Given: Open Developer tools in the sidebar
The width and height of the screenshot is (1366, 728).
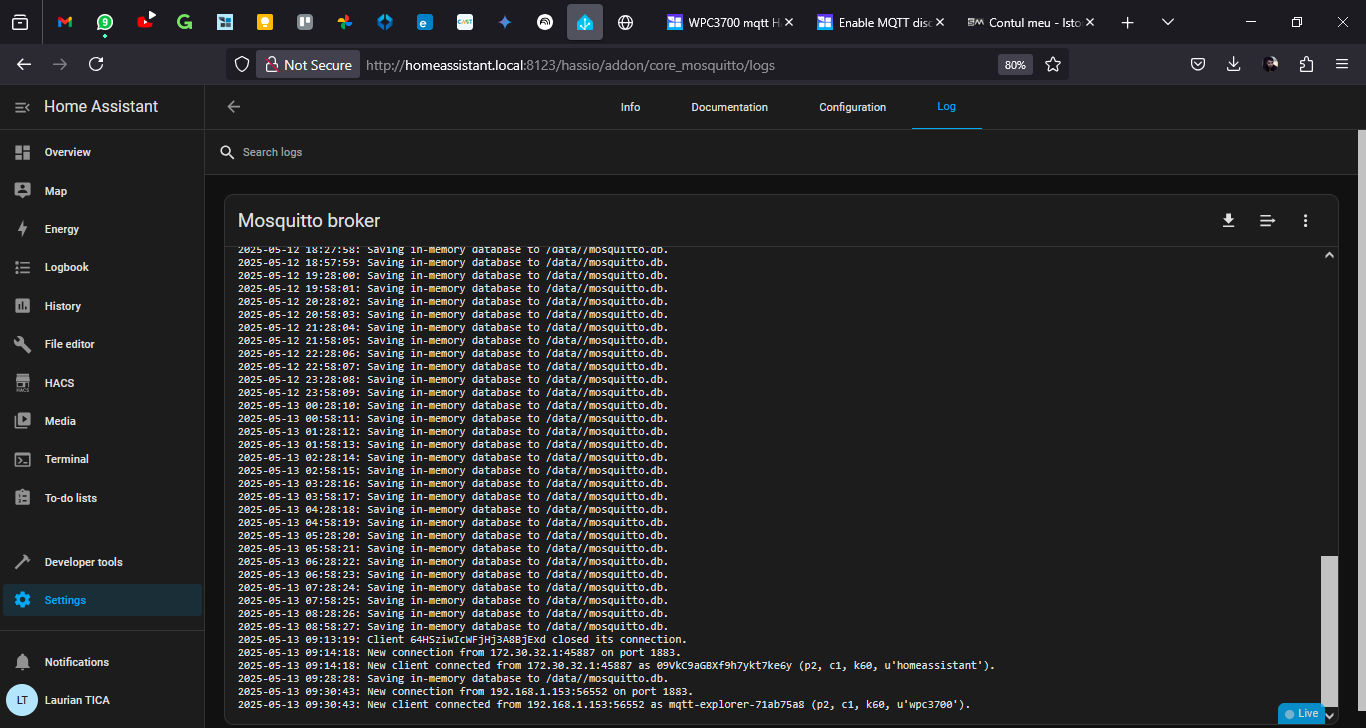Looking at the screenshot, I should (83, 562).
